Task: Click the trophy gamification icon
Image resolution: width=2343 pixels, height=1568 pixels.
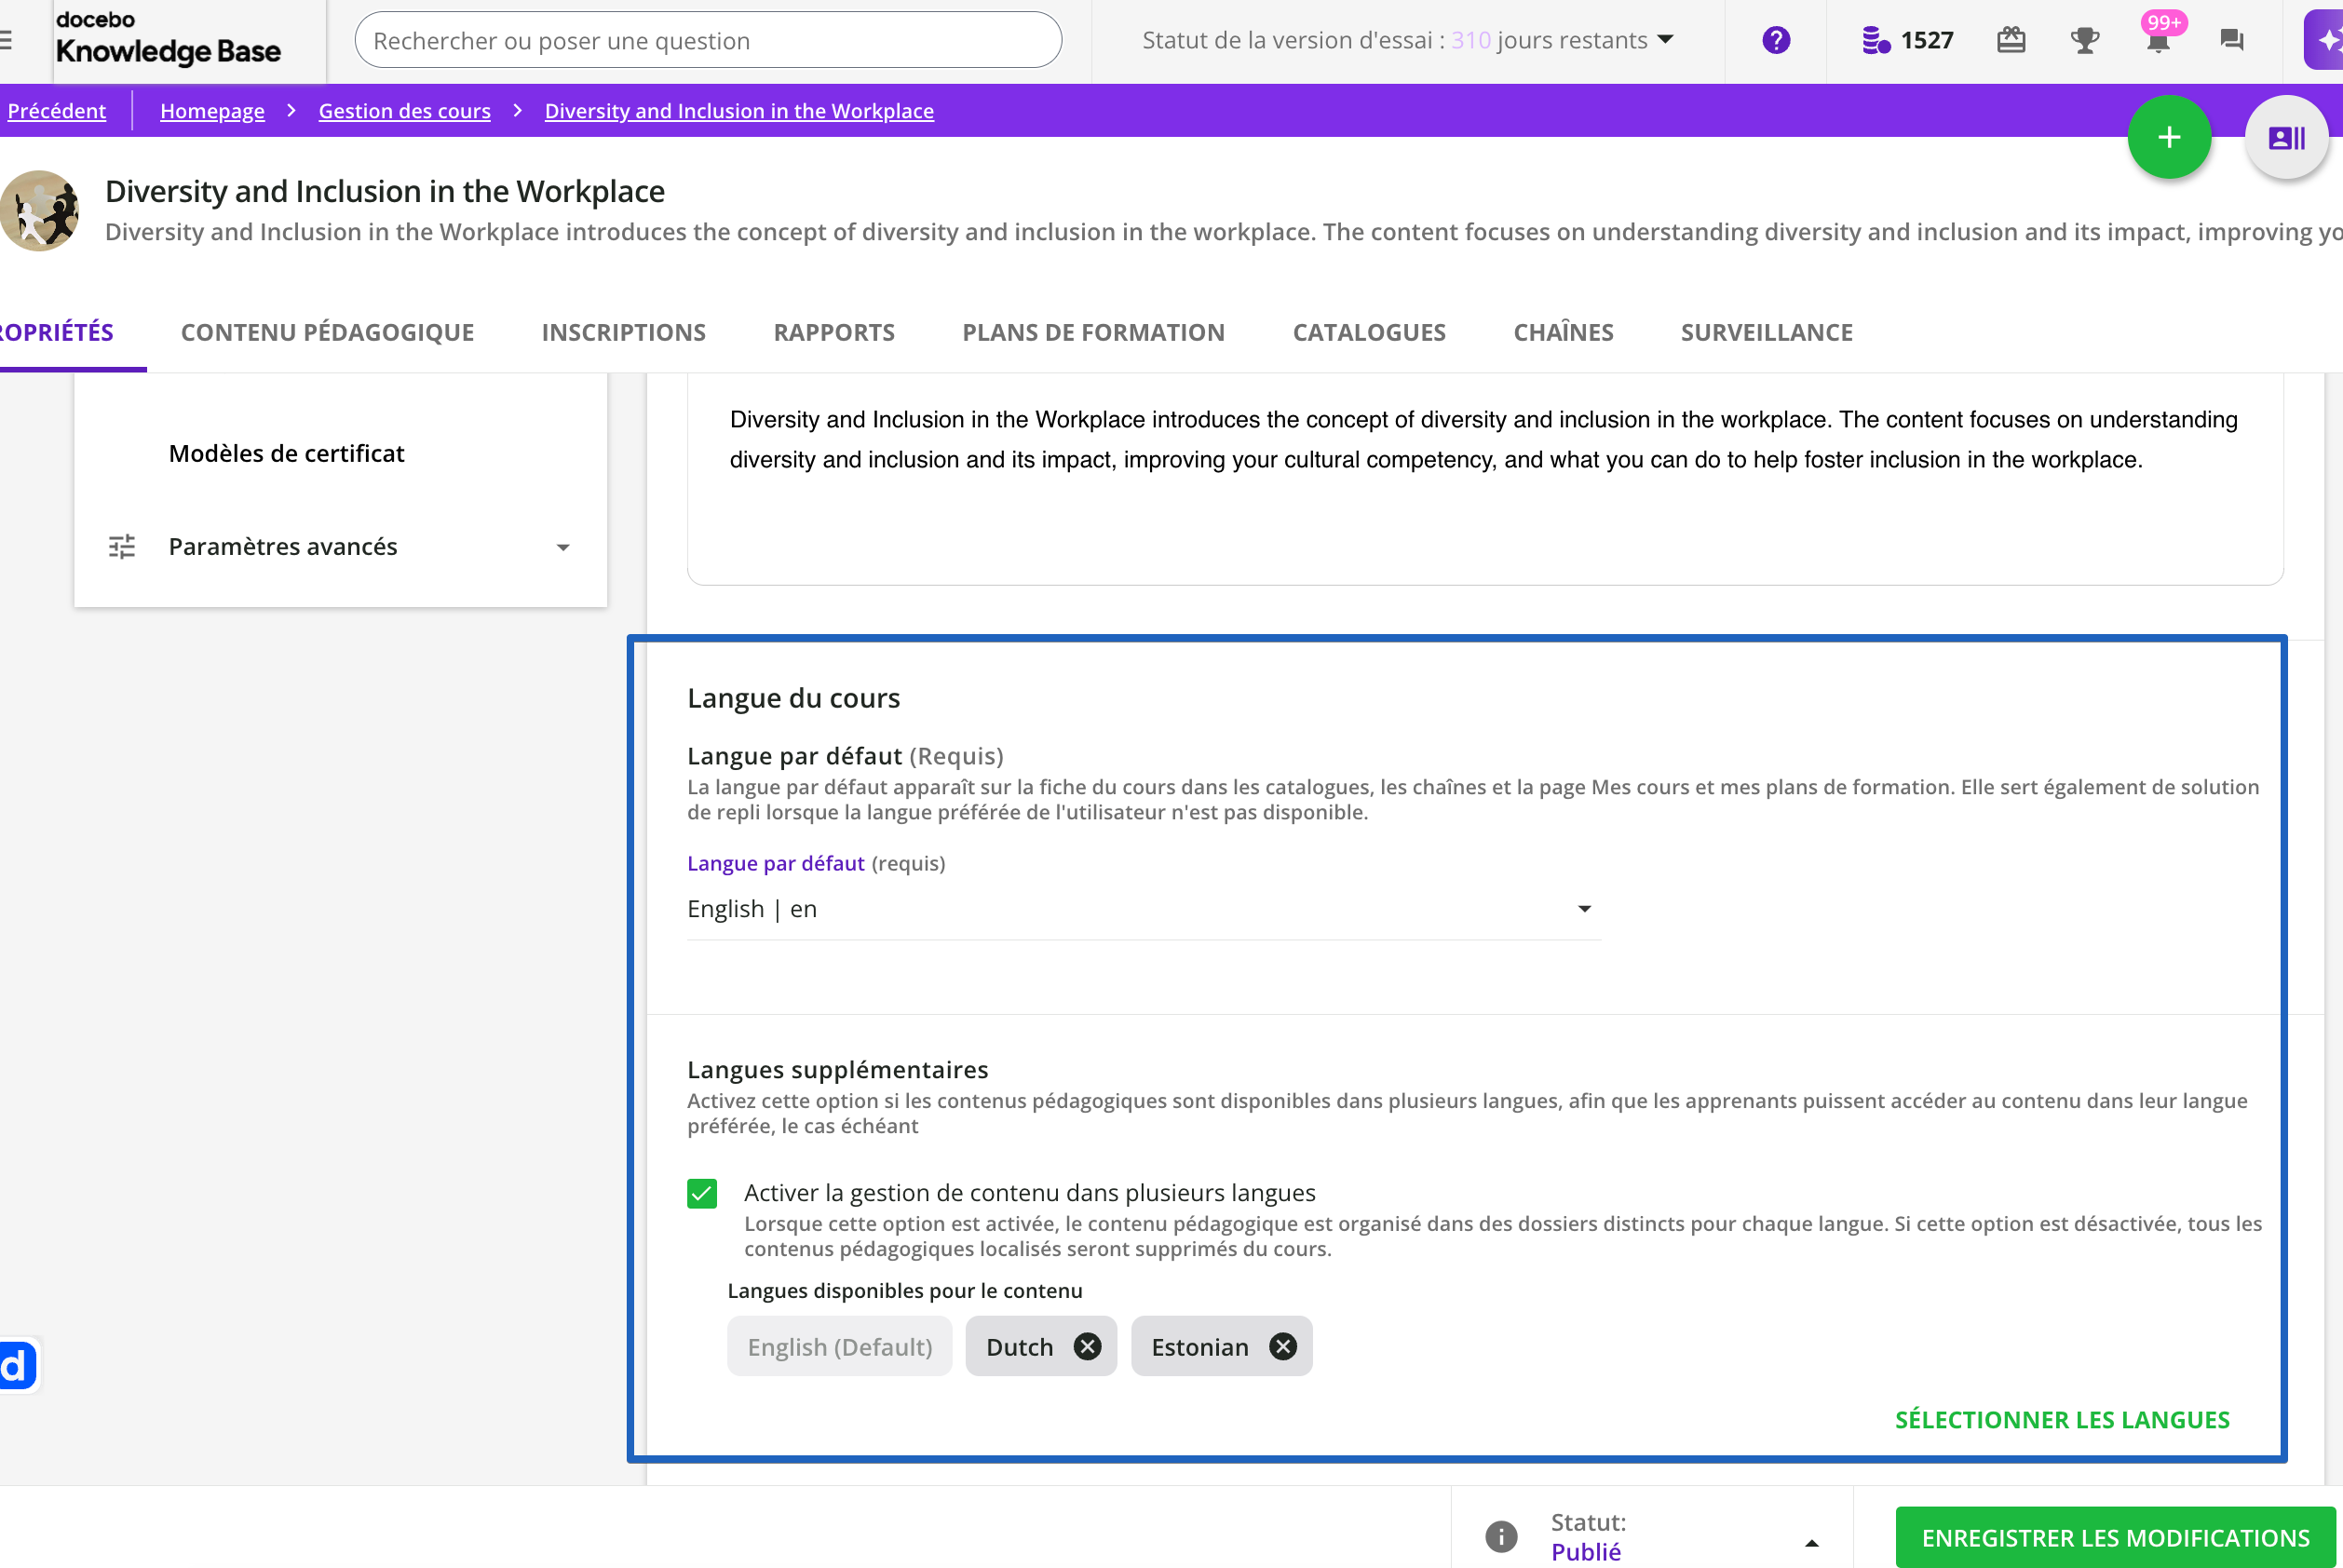Action: (2084, 40)
